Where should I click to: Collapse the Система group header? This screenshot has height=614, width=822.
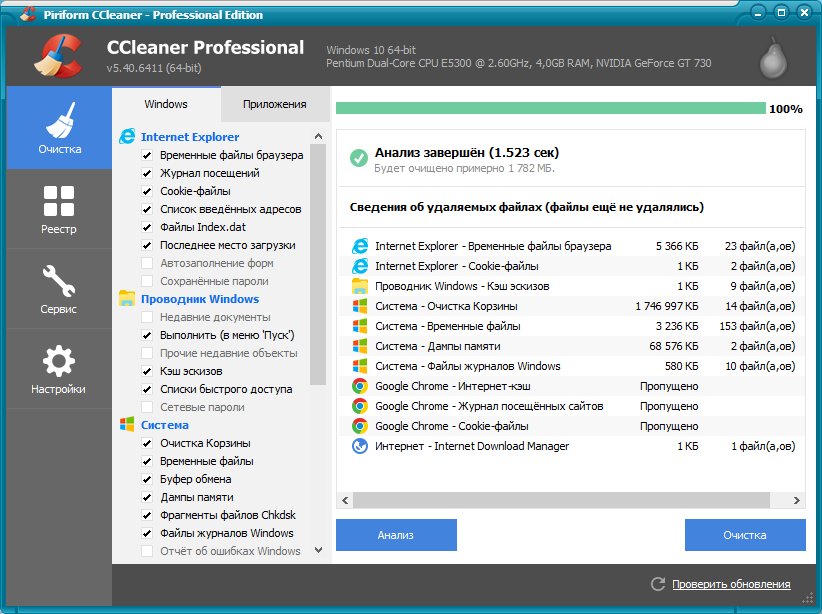[x=165, y=425]
